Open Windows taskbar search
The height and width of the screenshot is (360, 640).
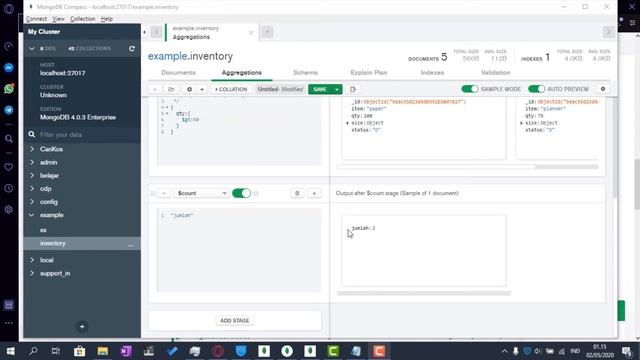pos(33,351)
